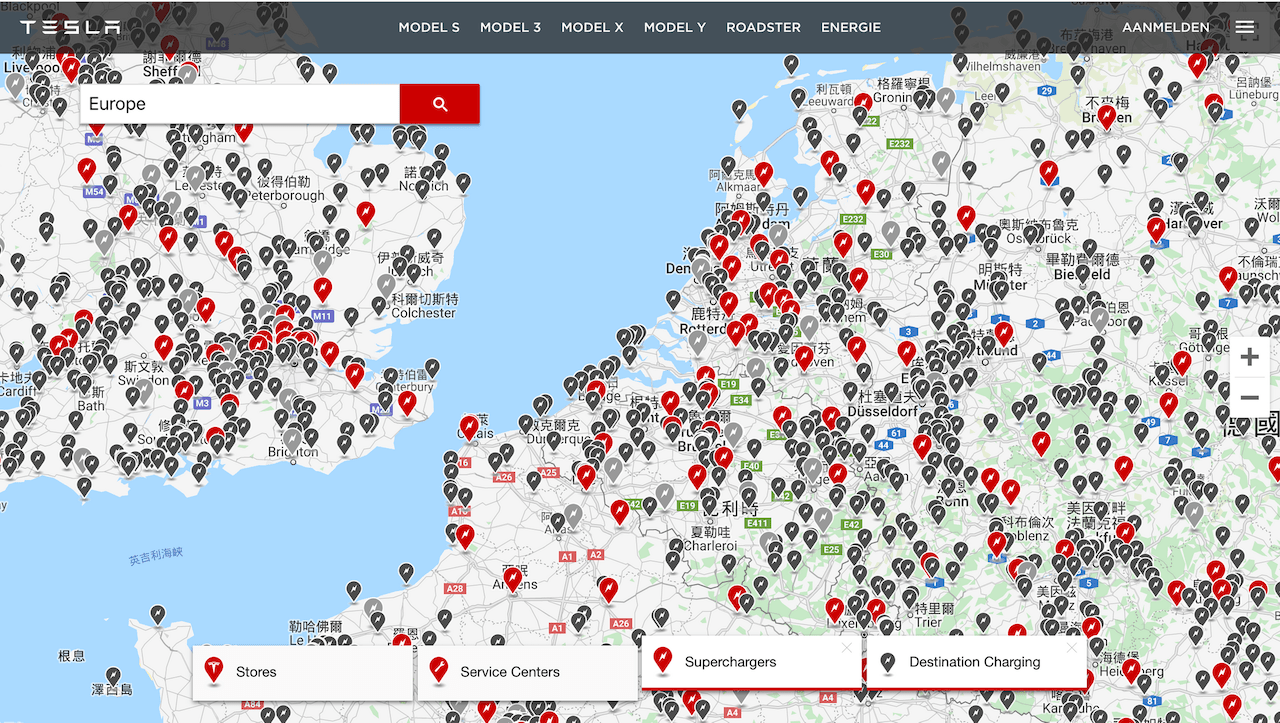Toggle the Superchargers filter
Image resolution: width=1280 pixels, height=723 pixels.
point(751,662)
